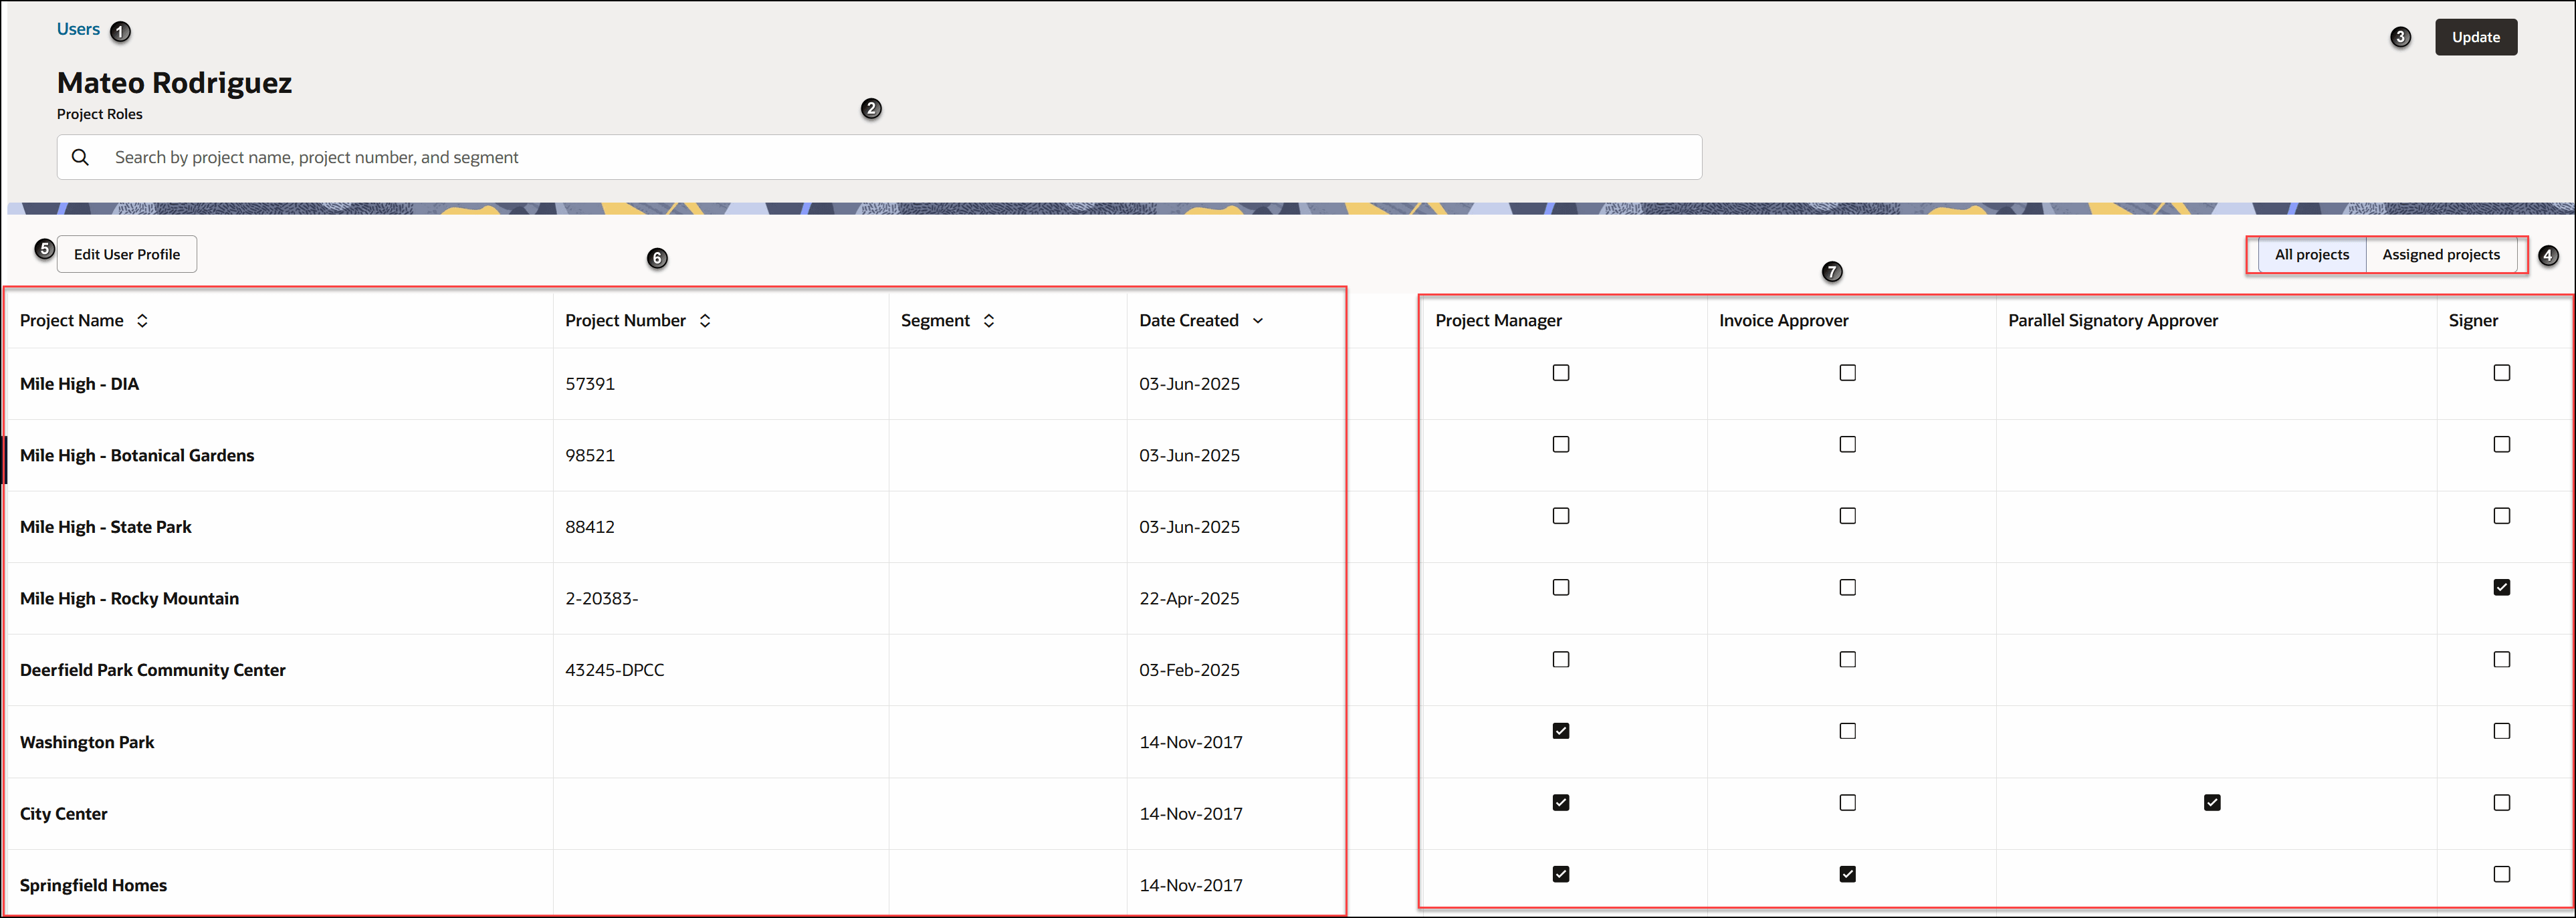Sort by Project Number column arrows
This screenshot has width=2576, height=918.
(705, 320)
